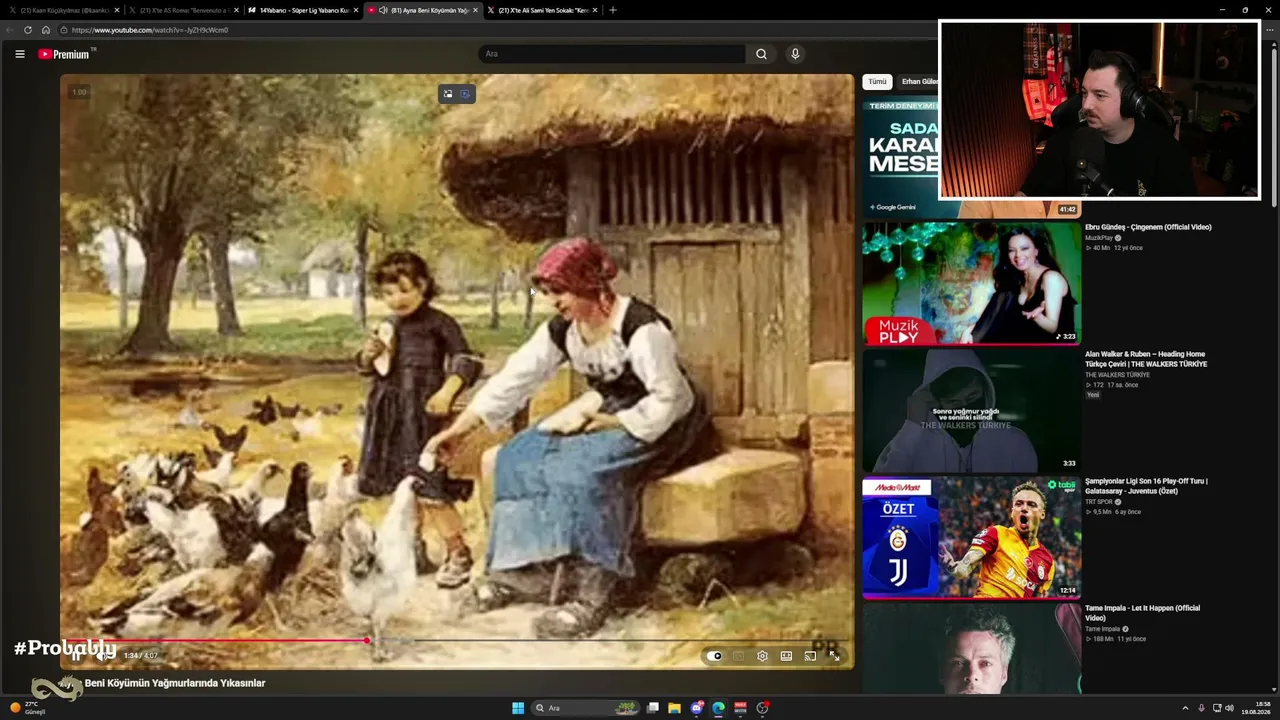
Task: Open the Galatasaray Juventus özet thumbnail
Action: click(x=972, y=538)
